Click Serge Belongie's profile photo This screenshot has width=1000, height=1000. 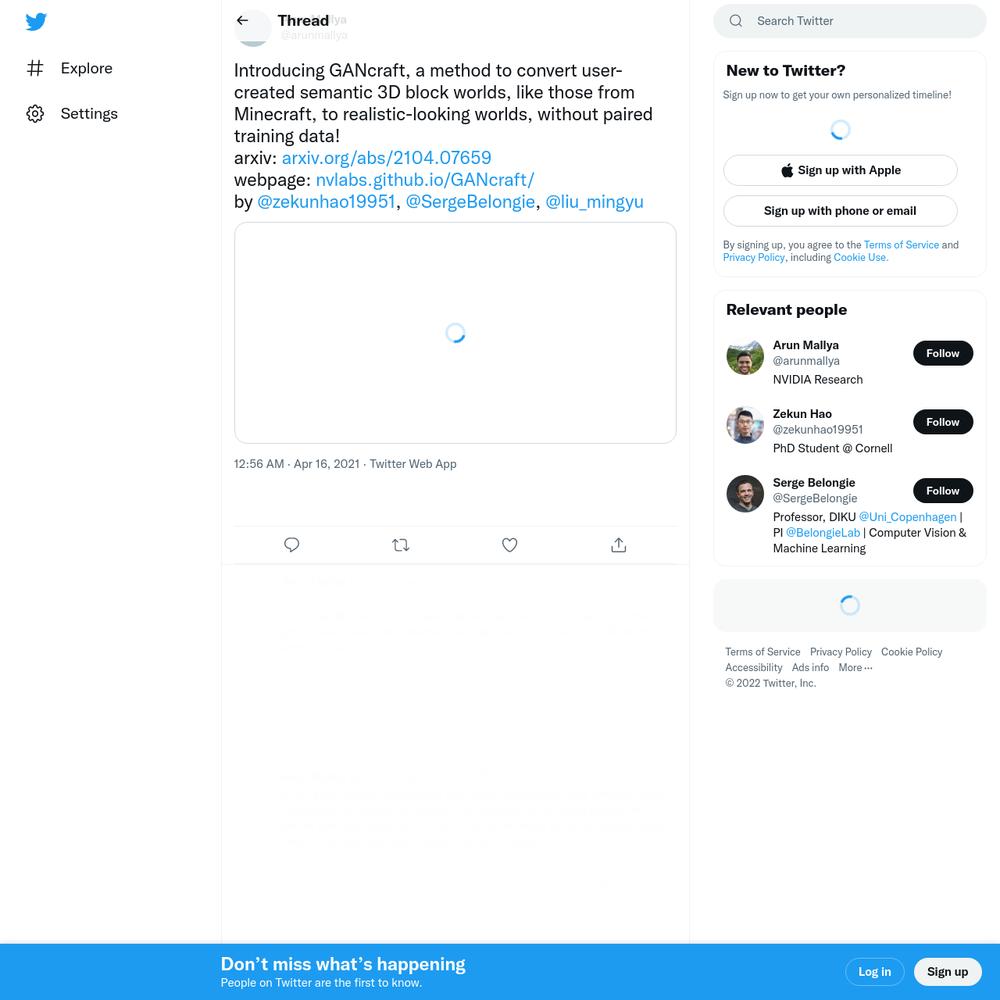745,494
